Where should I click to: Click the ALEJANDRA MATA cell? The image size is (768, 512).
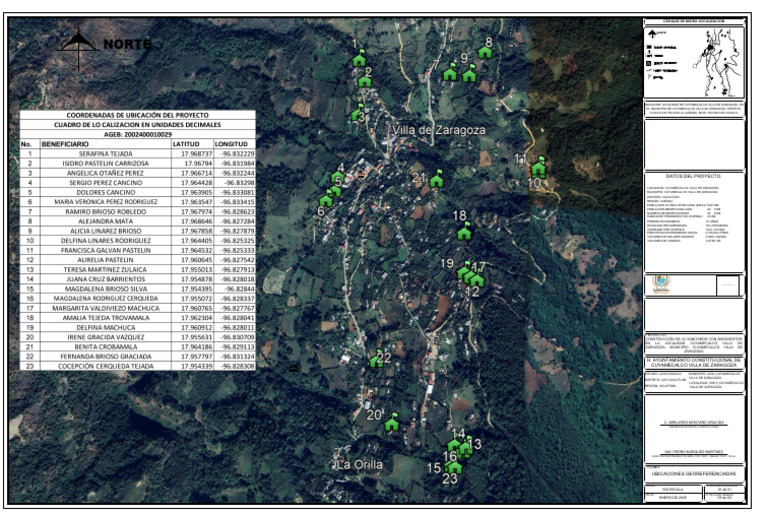coord(106,221)
